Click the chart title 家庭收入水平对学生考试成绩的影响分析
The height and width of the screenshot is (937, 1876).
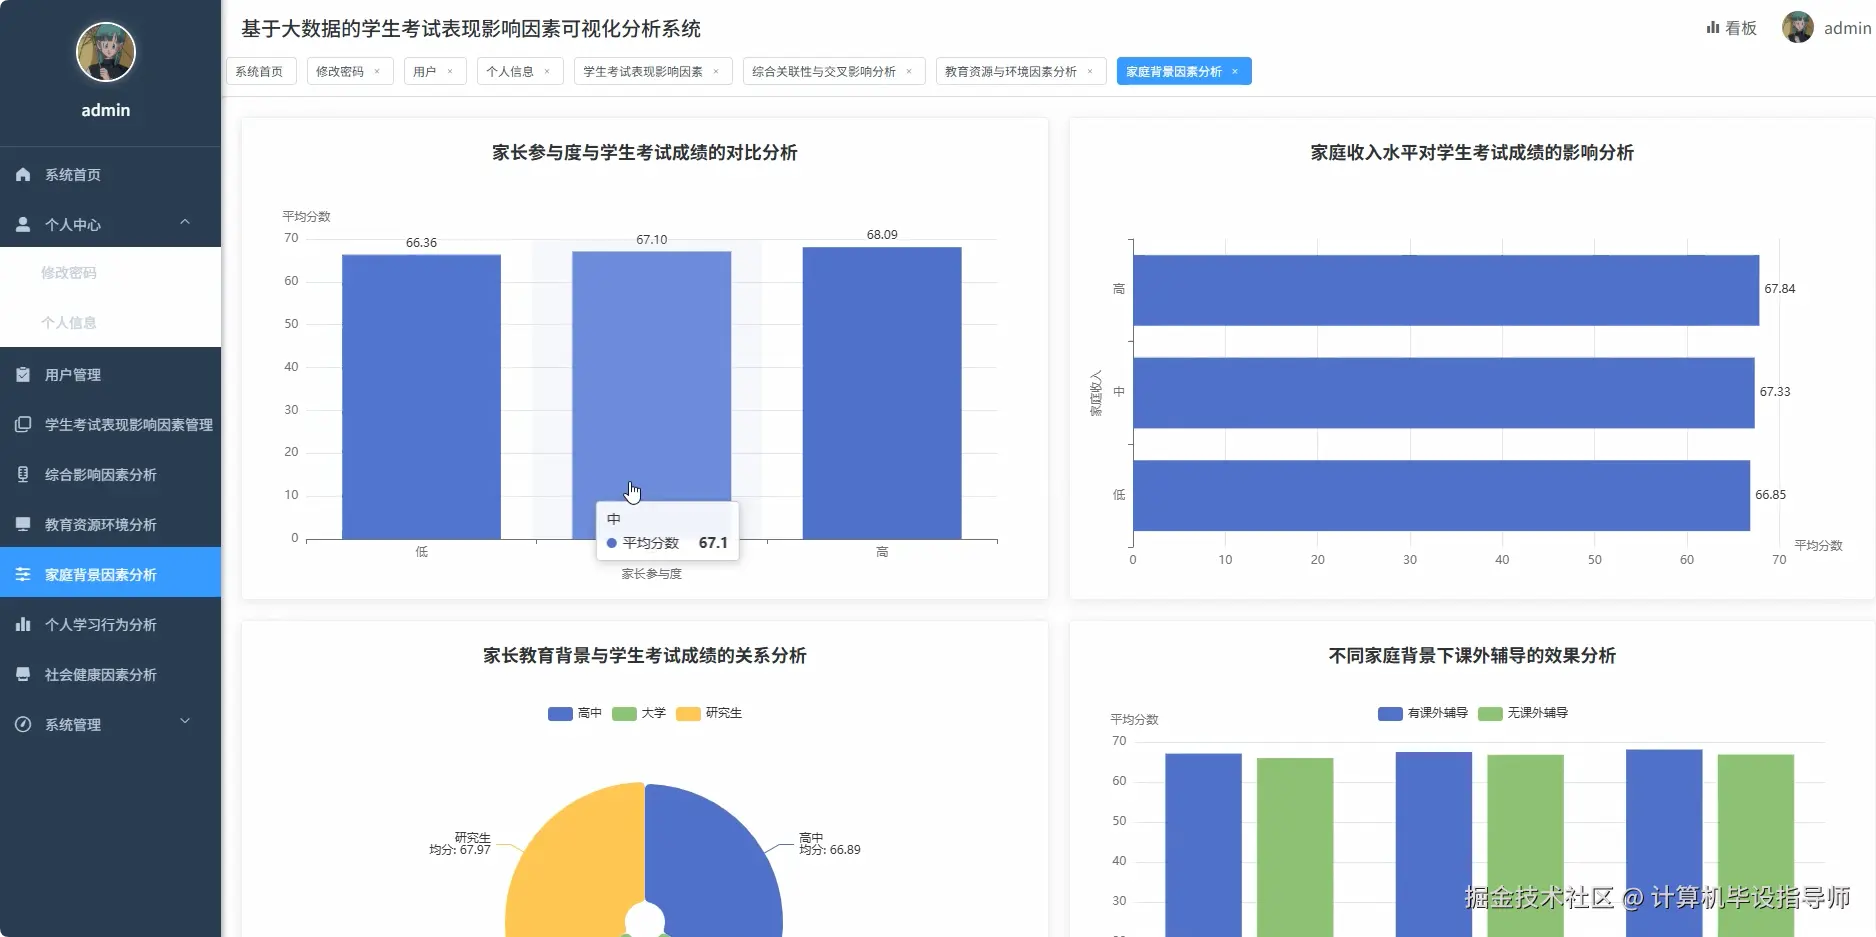(1472, 152)
